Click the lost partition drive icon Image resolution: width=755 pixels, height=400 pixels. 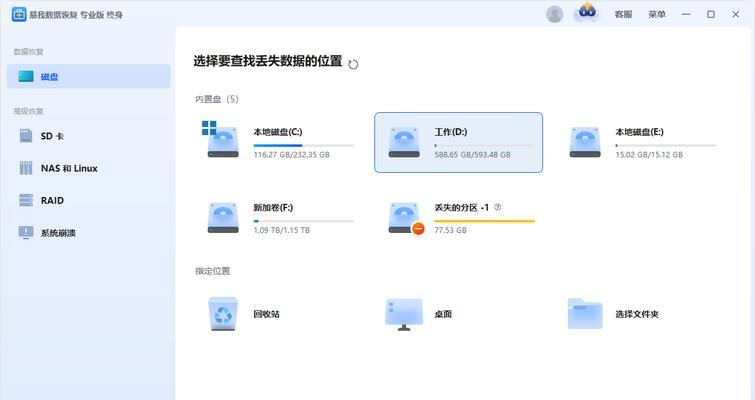405,218
